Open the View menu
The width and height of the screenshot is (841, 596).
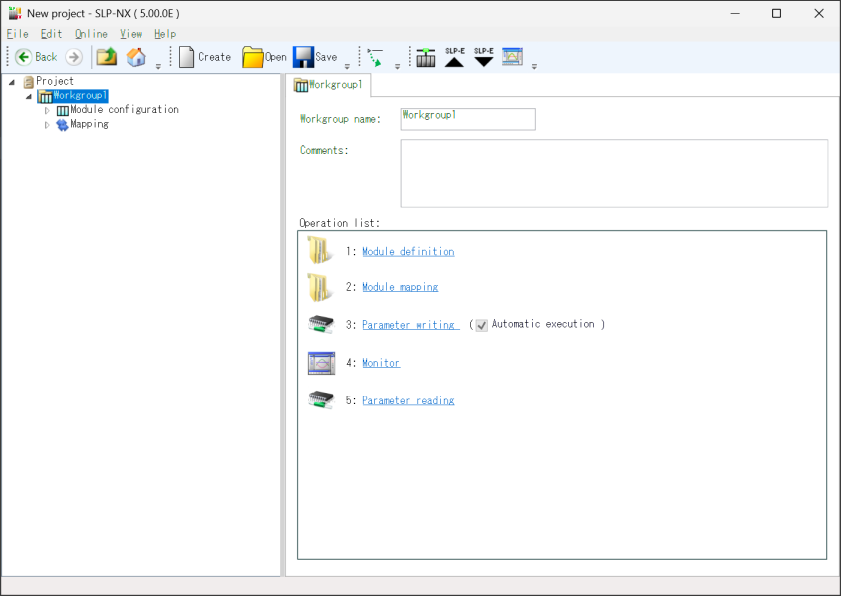coord(131,34)
